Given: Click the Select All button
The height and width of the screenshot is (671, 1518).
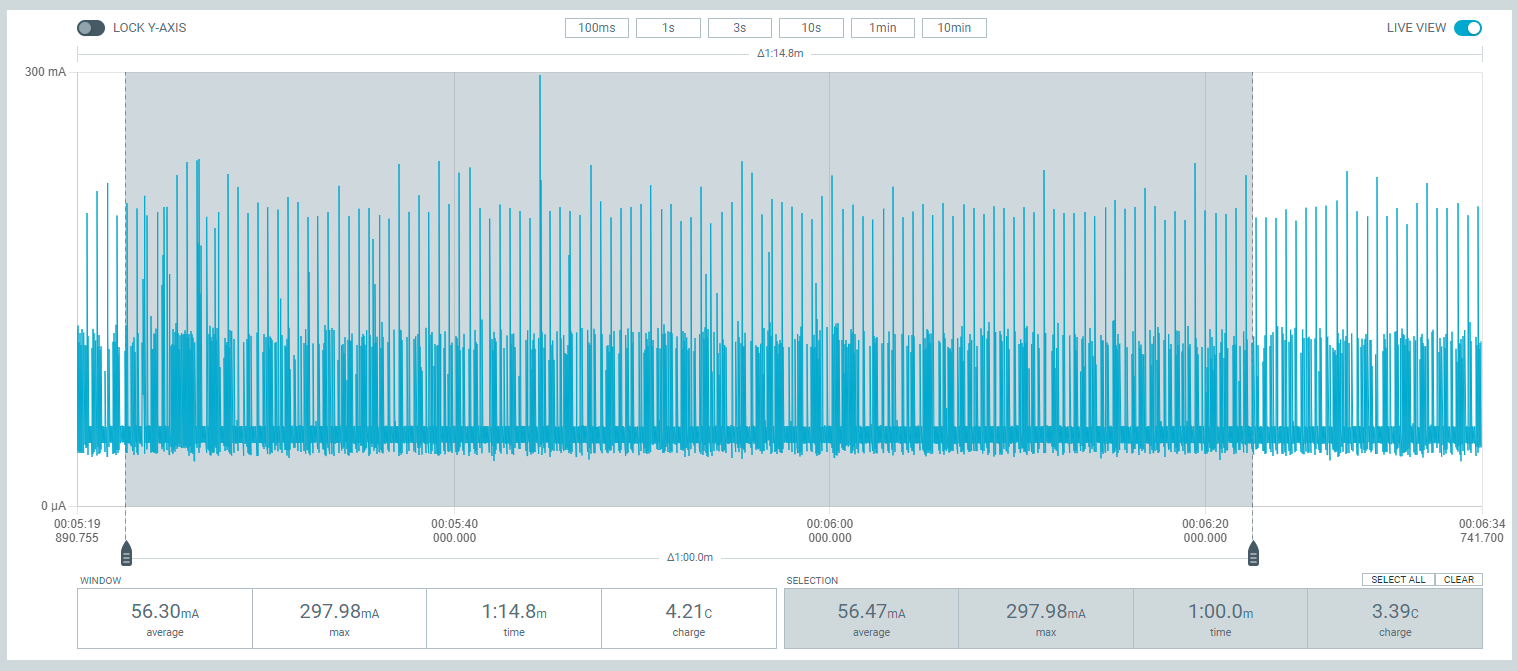Looking at the screenshot, I should (1398, 580).
